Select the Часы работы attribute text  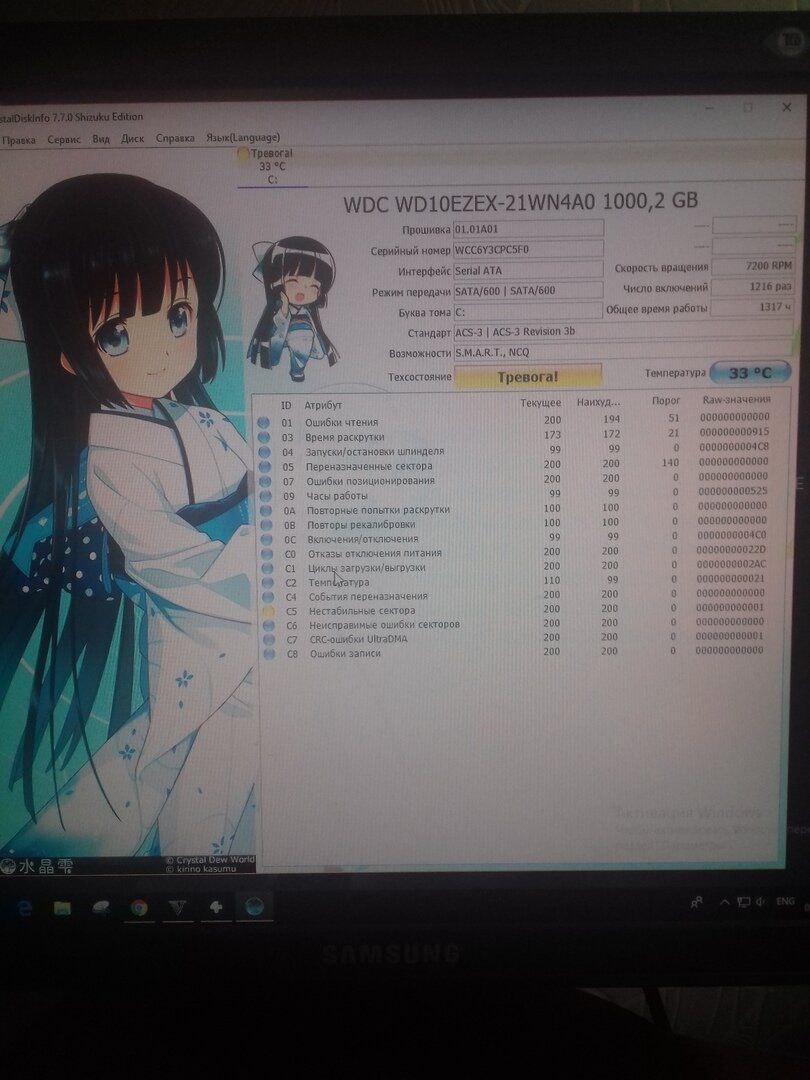tap(337, 496)
